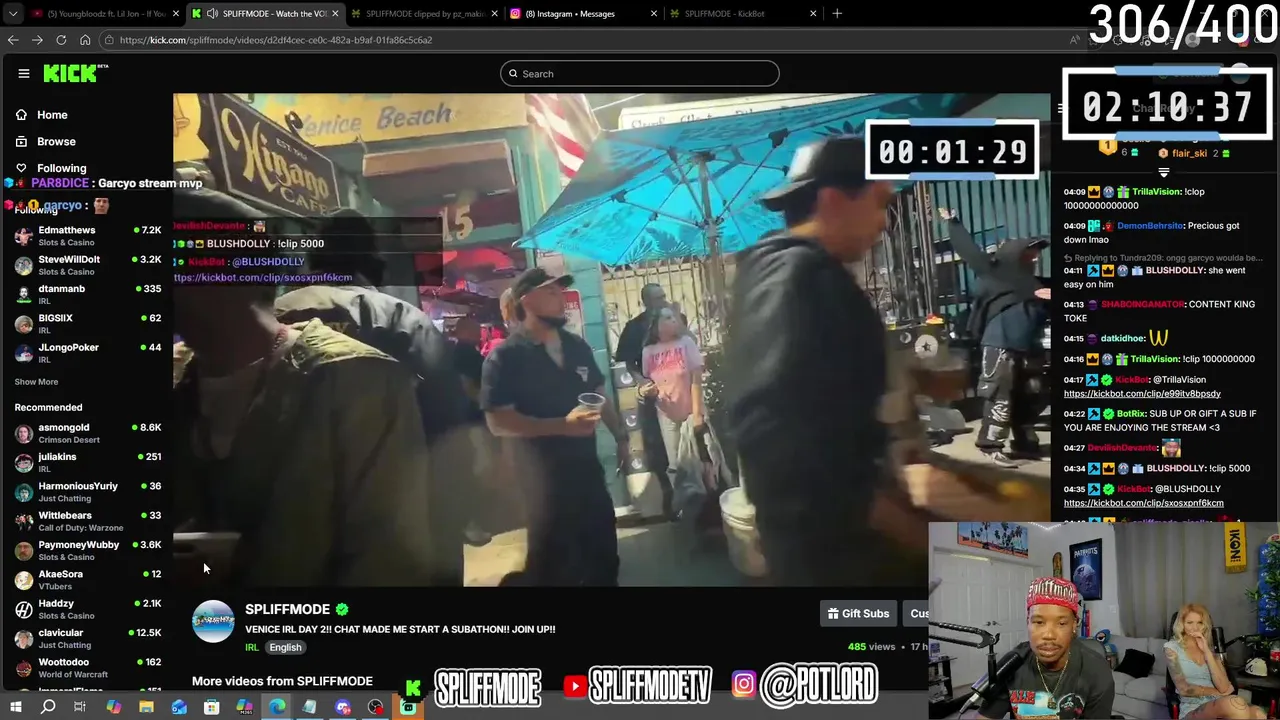Close the Instagram Messages tab
Screen dimensions: 1280x720
[654, 13]
